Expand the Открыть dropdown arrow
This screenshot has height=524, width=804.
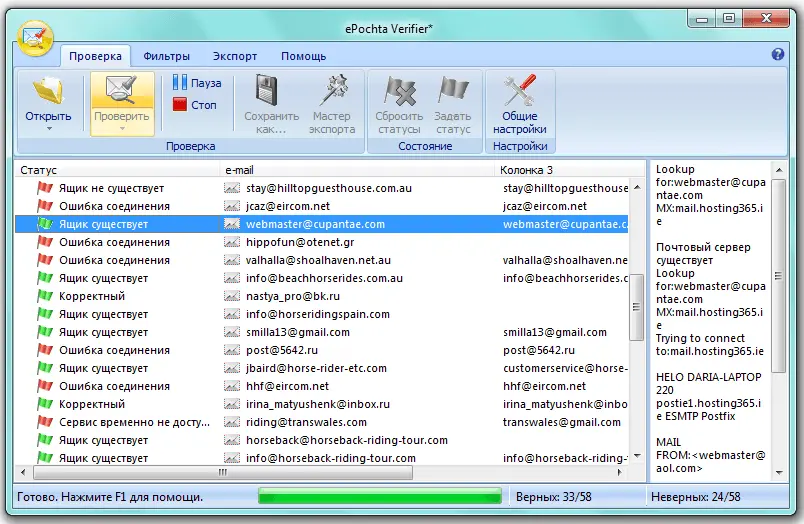coord(47,129)
